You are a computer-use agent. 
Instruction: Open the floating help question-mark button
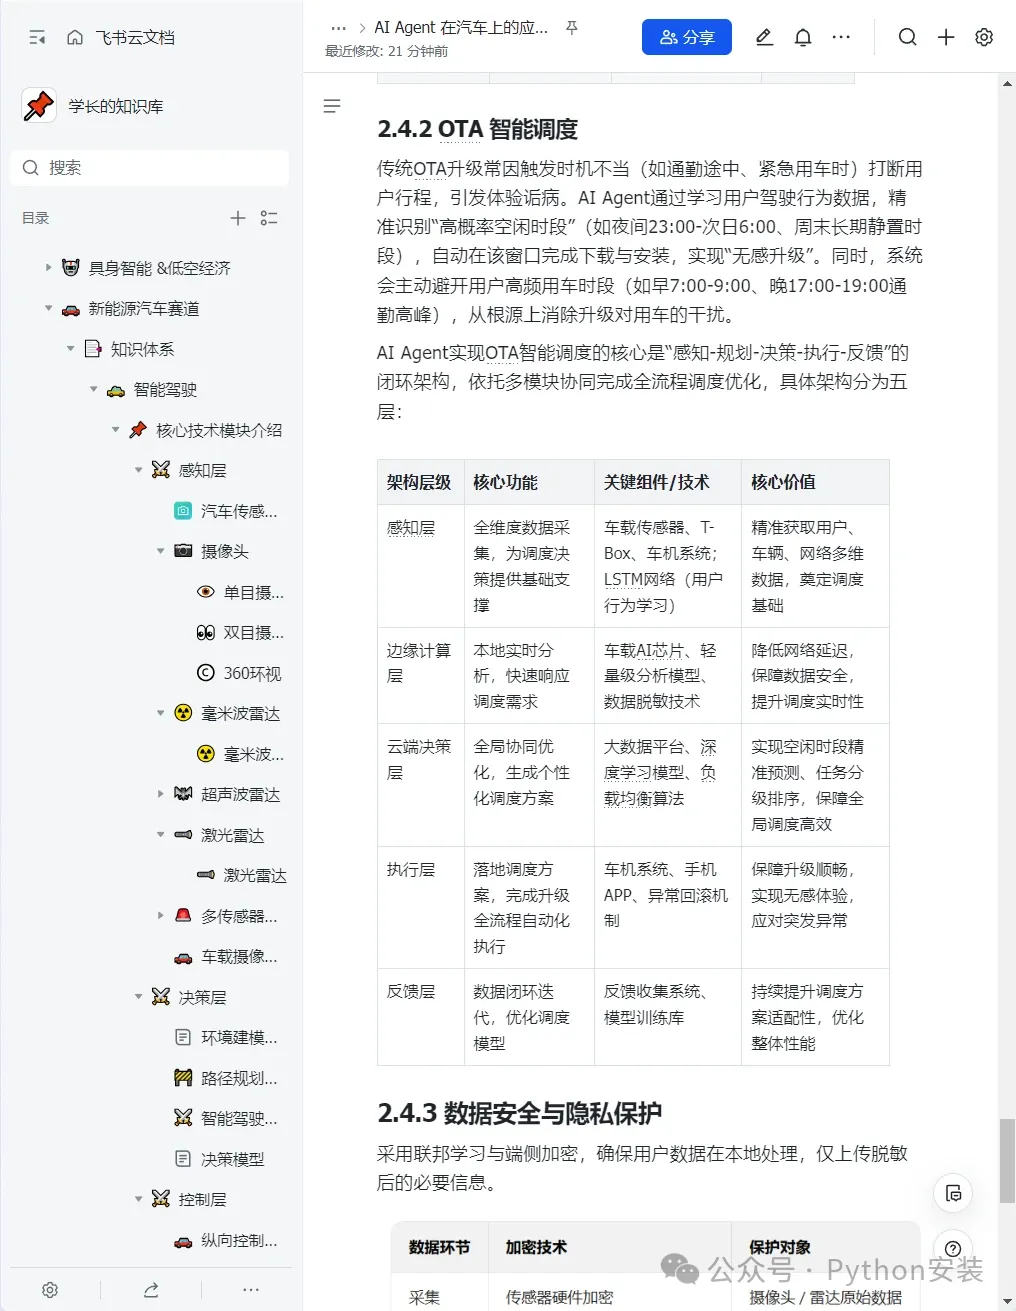[953, 1248]
